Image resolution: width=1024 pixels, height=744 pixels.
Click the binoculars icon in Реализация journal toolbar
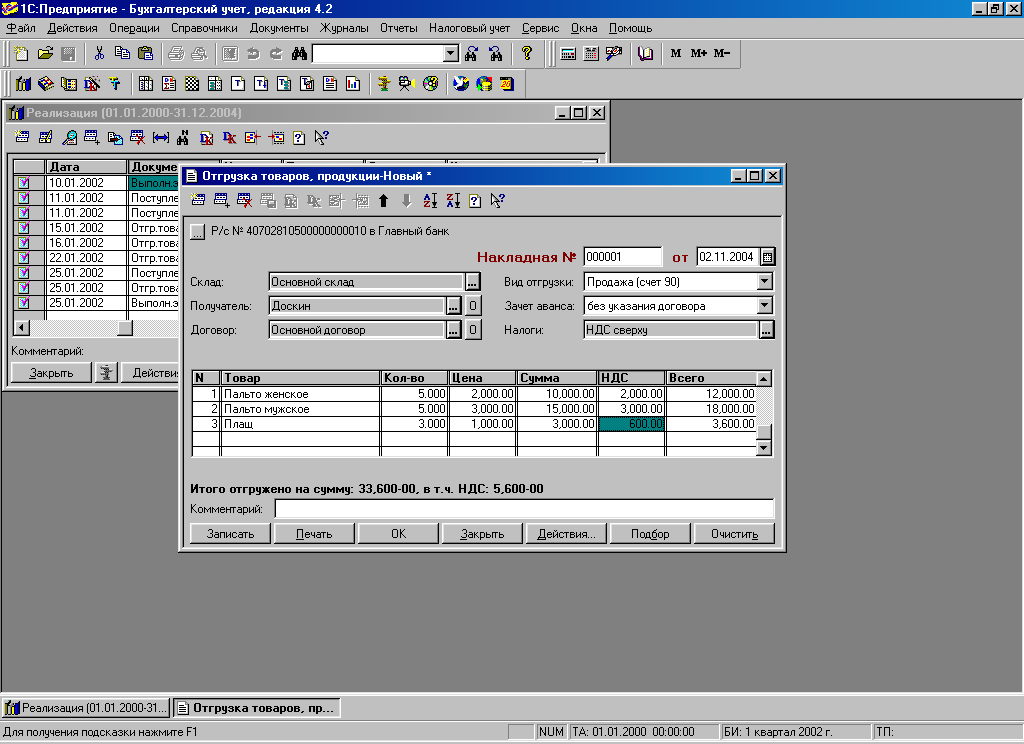[x=183, y=137]
